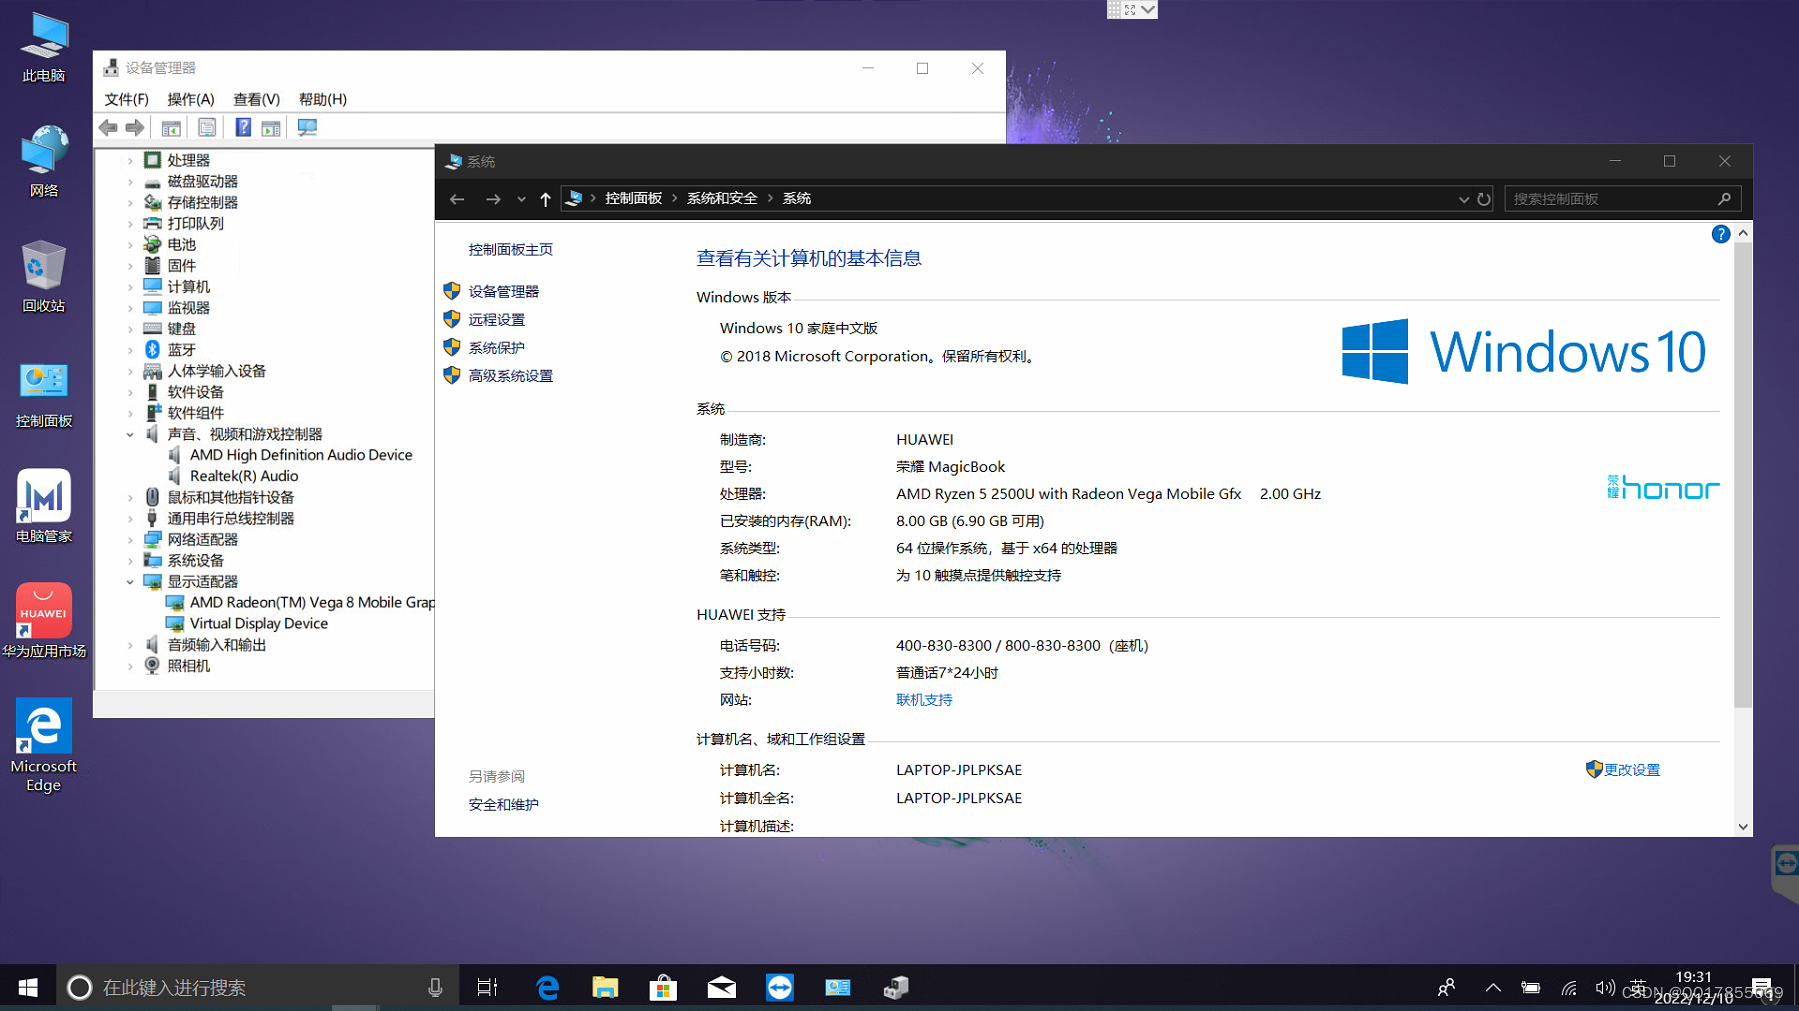Screen dimensions: 1799x1011
Task: Open the Microsoft Edge desktop shortcut
Action: click(44, 745)
